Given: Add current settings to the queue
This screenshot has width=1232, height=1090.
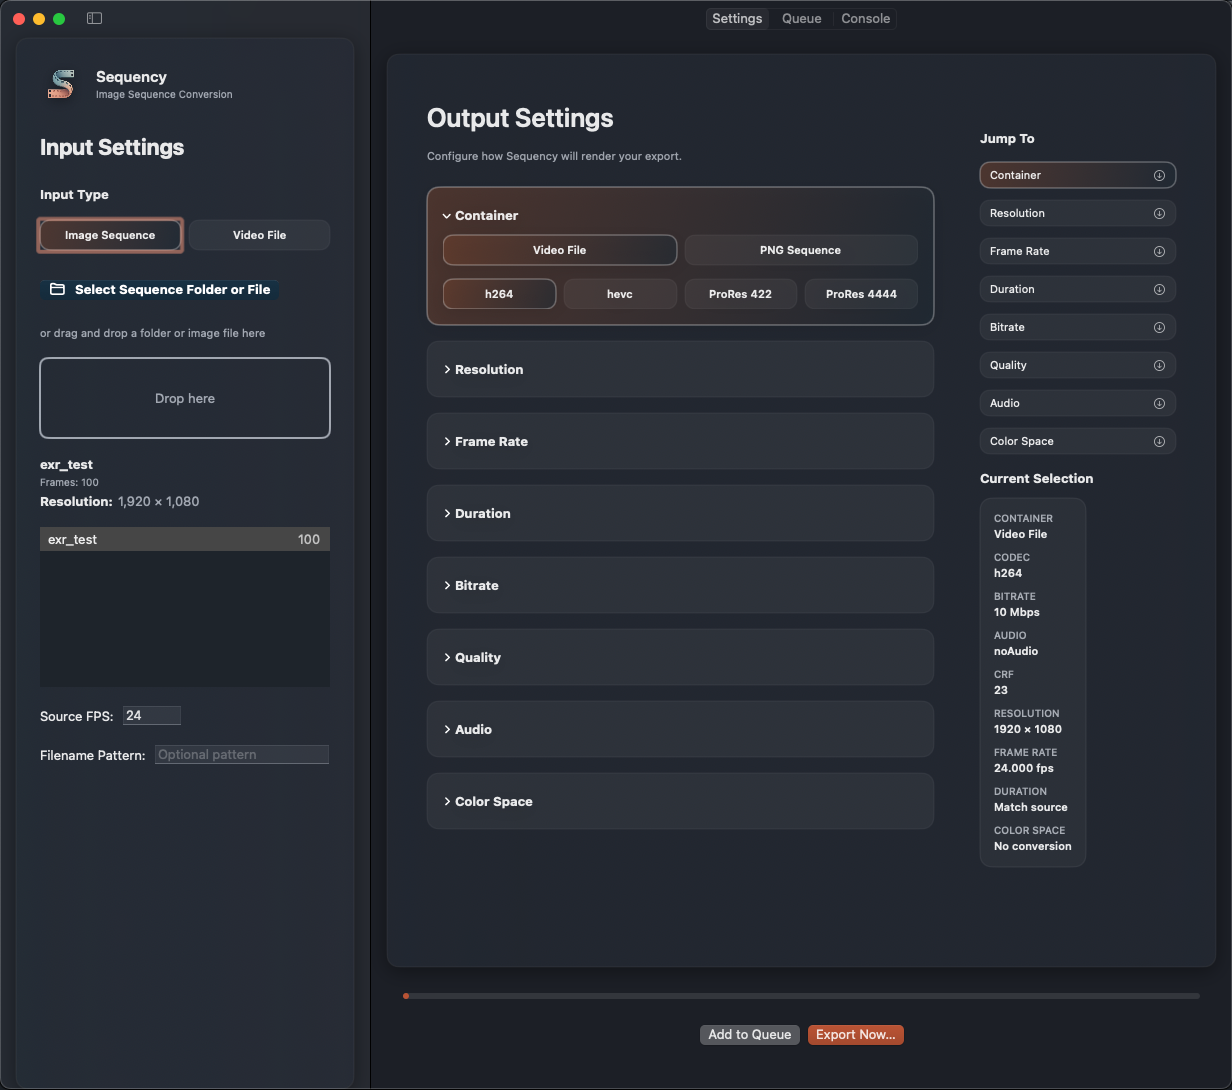Looking at the screenshot, I should pyautogui.click(x=749, y=1035).
